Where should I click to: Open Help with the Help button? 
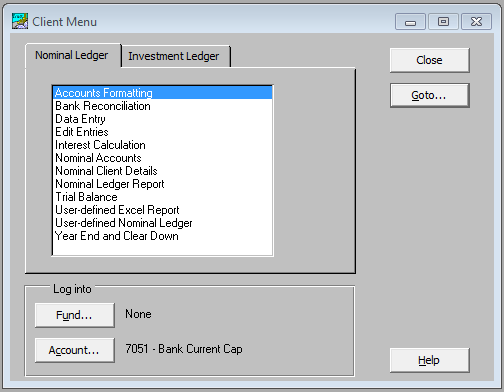point(429,360)
